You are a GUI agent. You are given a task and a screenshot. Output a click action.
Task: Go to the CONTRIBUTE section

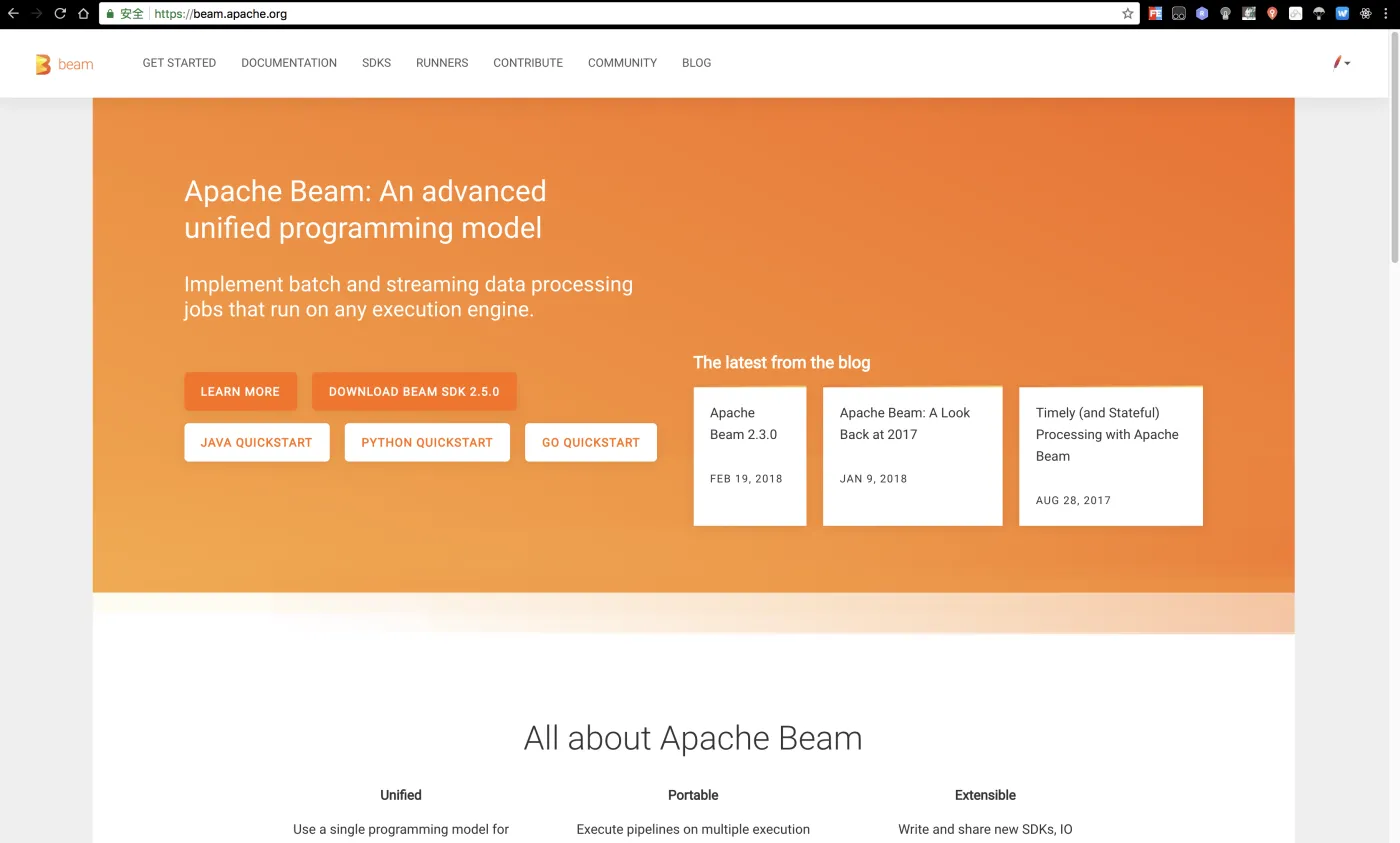coord(528,63)
